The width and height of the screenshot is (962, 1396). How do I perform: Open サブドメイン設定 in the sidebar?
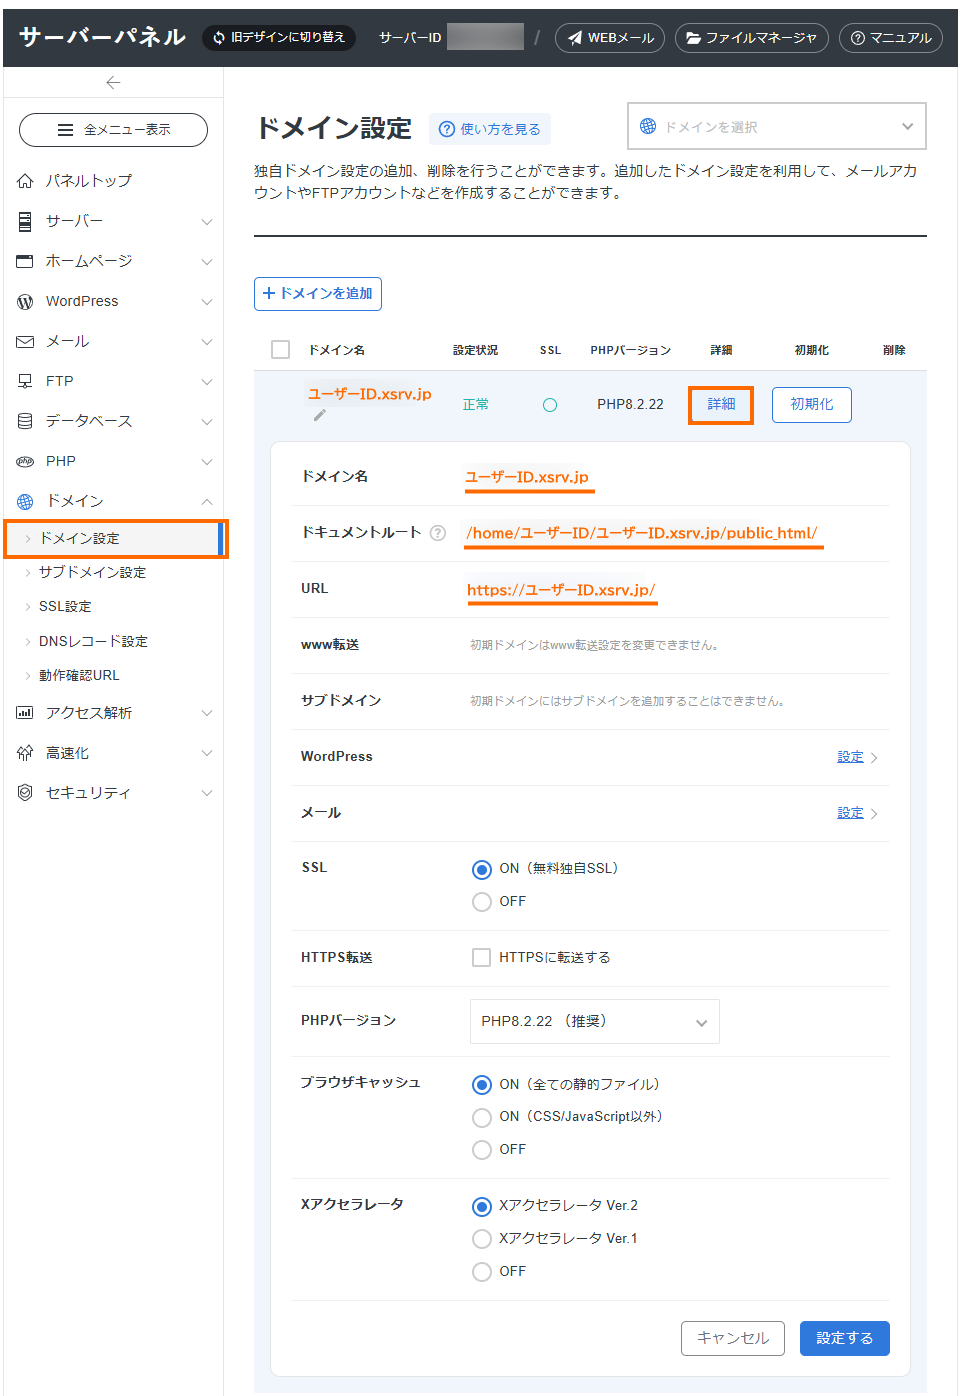coord(92,573)
